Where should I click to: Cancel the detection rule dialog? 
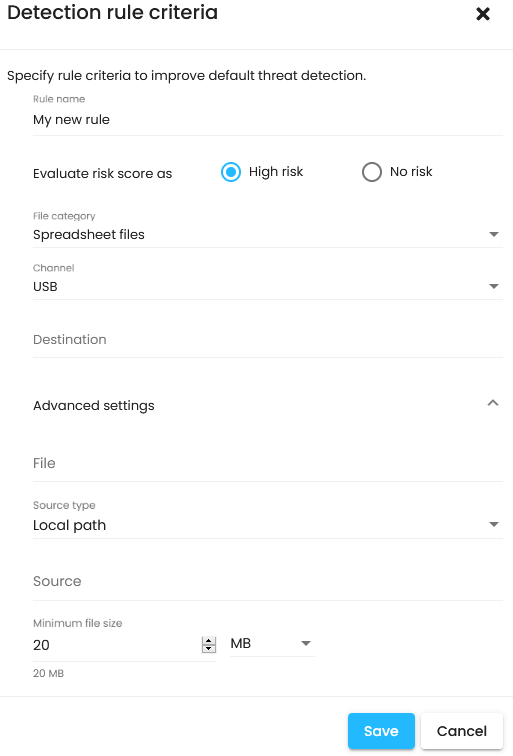pos(462,731)
